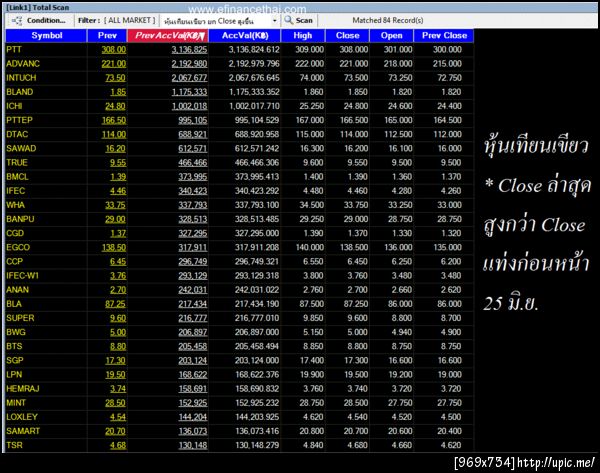Select the TSR symbol
Viewport: 600px width, 473px height.
[14, 446]
